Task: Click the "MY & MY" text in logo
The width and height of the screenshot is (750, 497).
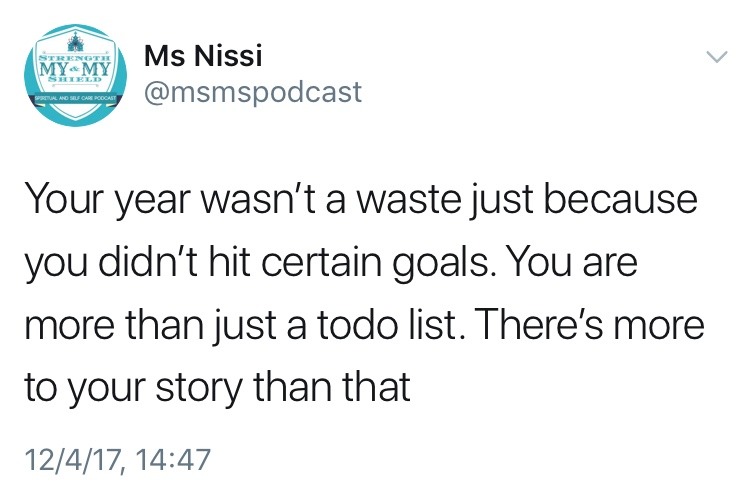Action: point(71,71)
